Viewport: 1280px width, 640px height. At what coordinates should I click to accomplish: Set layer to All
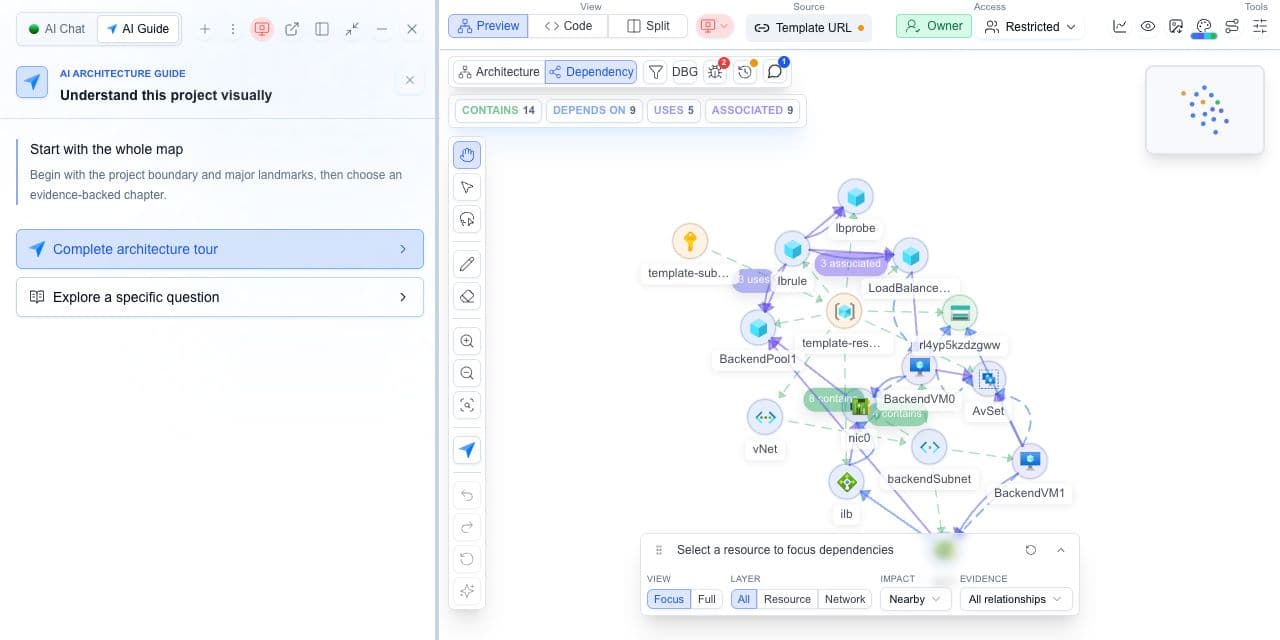[743, 599]
